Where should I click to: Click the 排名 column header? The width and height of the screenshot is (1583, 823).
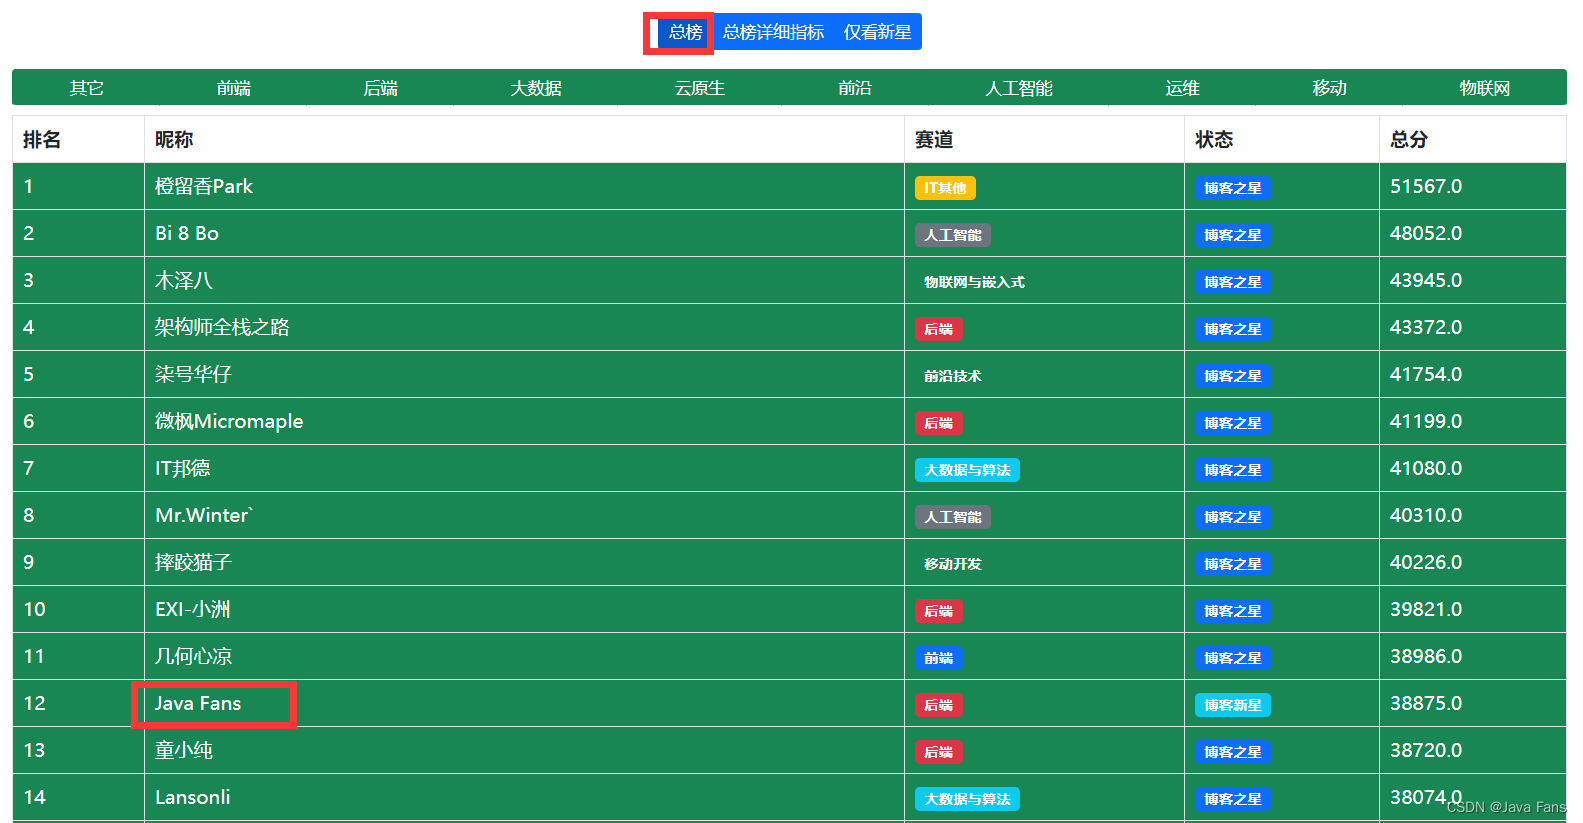pyautogui.click(x=42, y=140)
